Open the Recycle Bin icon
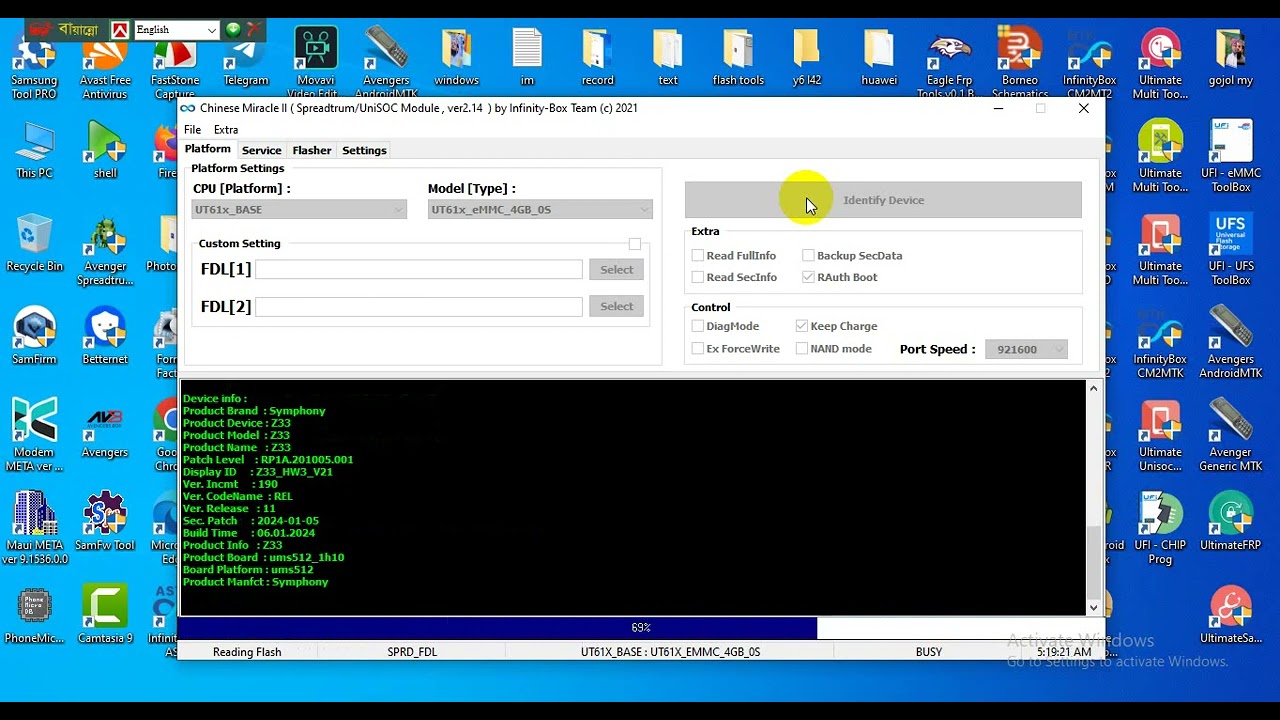Screen dimensions: 1280x720 click(34, 243)
